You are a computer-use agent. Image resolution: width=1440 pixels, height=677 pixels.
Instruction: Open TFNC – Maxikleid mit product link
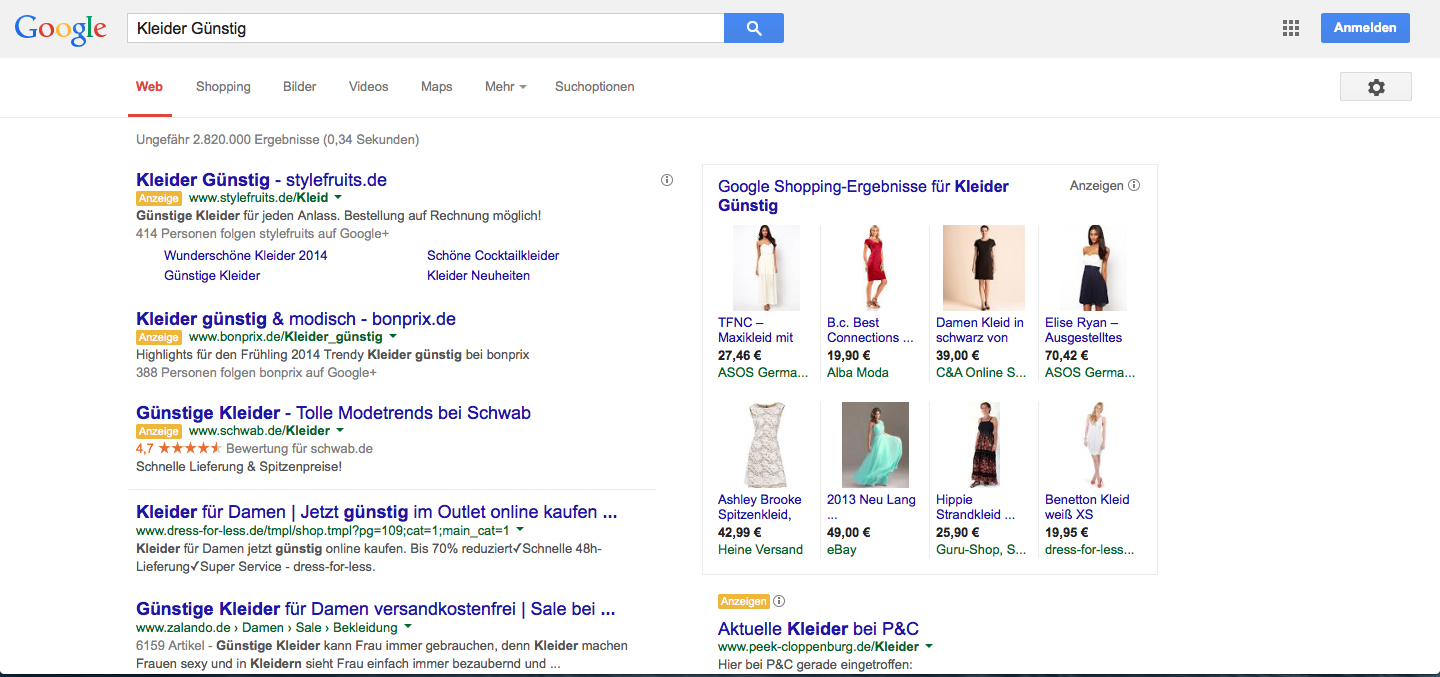756,330
